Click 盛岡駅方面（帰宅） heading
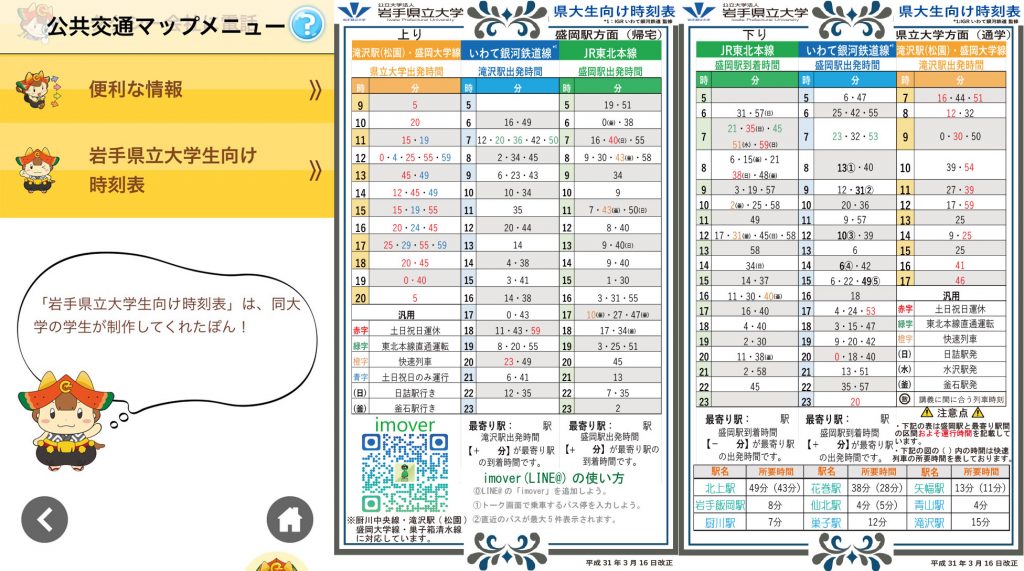 click(607, 34)
